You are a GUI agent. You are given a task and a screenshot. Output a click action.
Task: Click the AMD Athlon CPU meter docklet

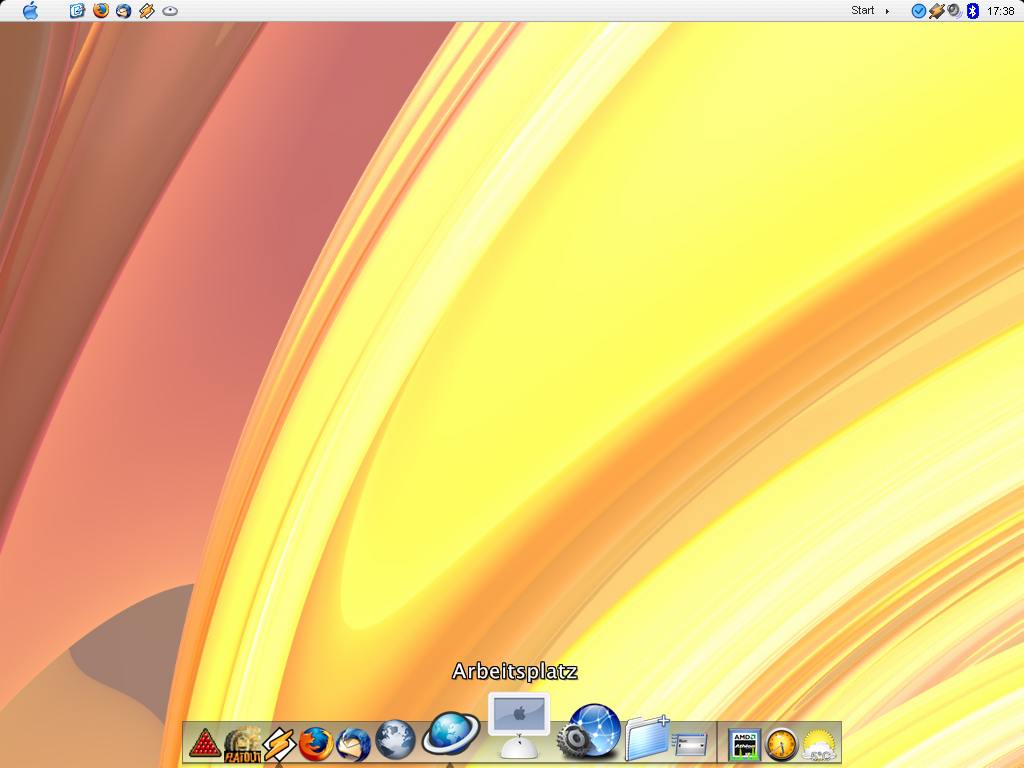(744, 745)
